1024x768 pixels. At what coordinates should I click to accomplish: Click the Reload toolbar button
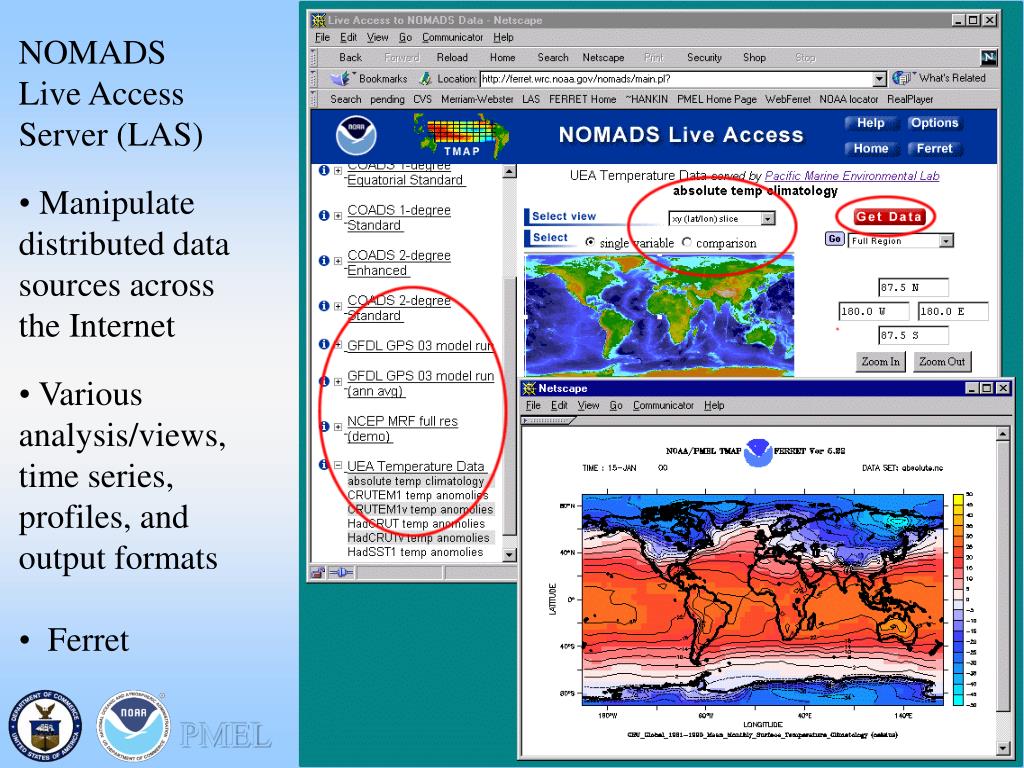452,57
